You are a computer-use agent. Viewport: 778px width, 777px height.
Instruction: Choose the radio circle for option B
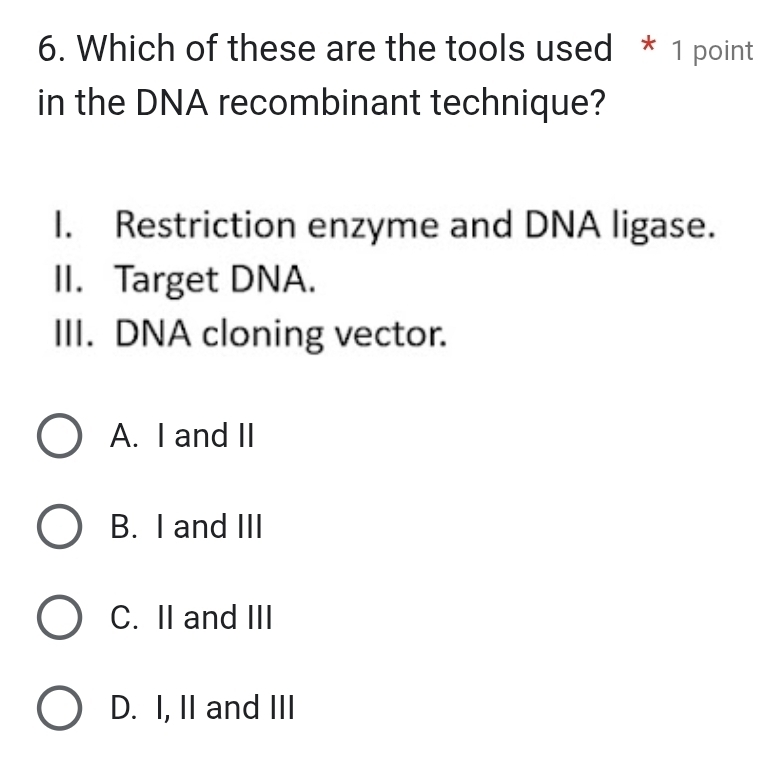coord(60,526)
